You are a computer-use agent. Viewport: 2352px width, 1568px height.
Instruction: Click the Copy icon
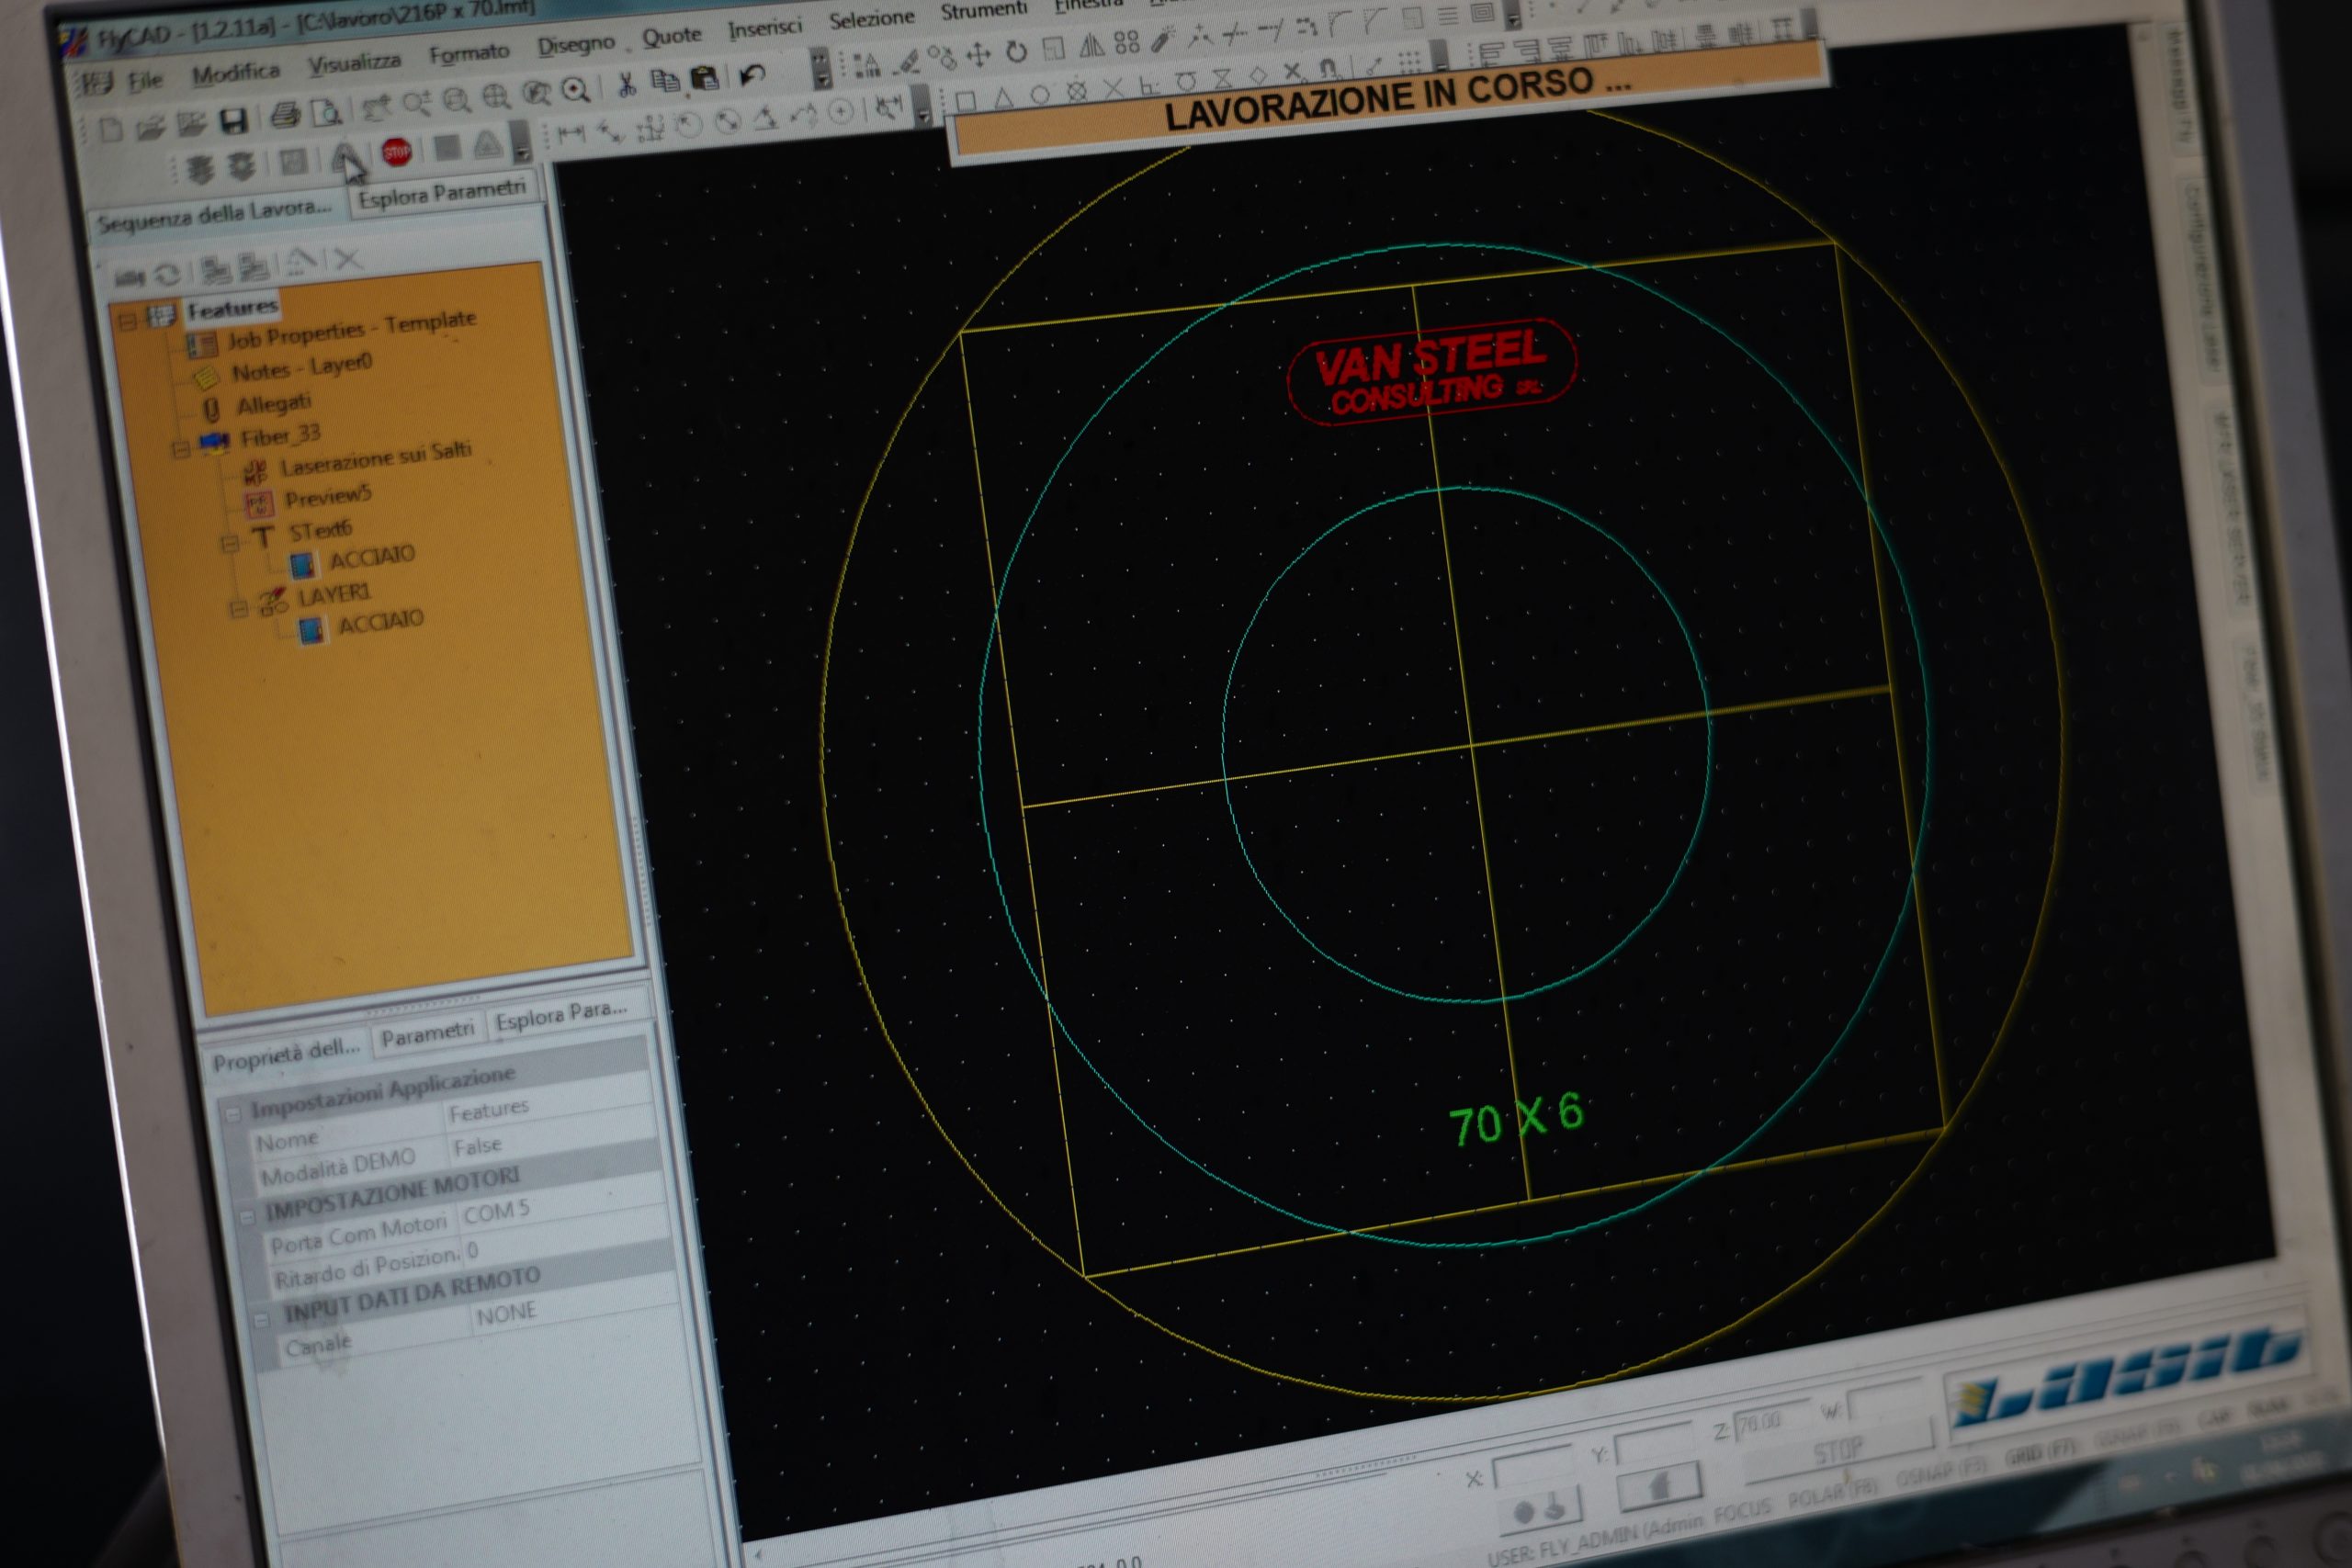(665, 81)
